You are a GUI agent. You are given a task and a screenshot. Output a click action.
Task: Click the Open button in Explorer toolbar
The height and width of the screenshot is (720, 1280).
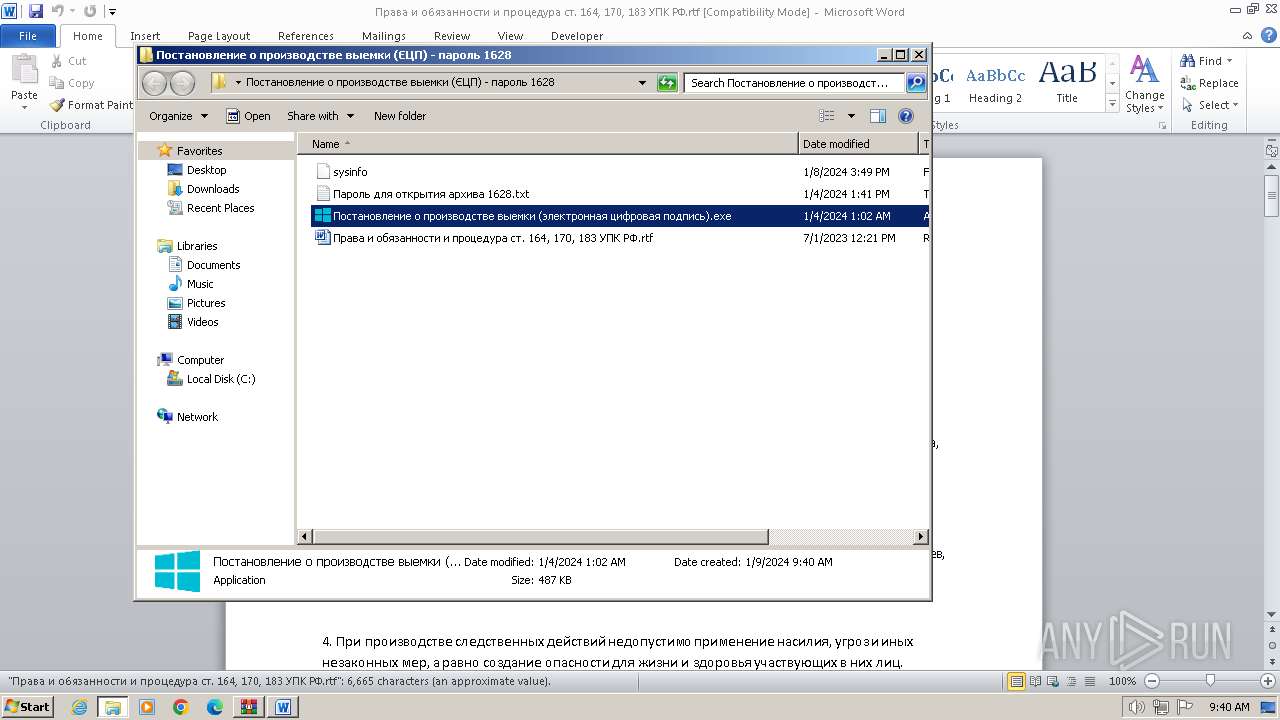(x=248, y=116)
